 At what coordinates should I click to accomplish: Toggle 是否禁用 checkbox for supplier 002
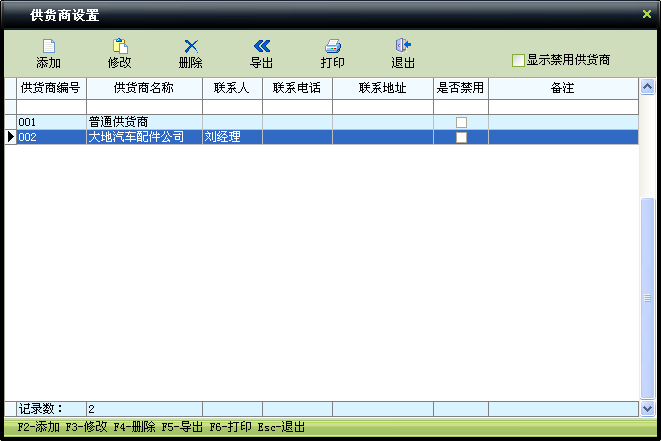click(x=461, y=137)
